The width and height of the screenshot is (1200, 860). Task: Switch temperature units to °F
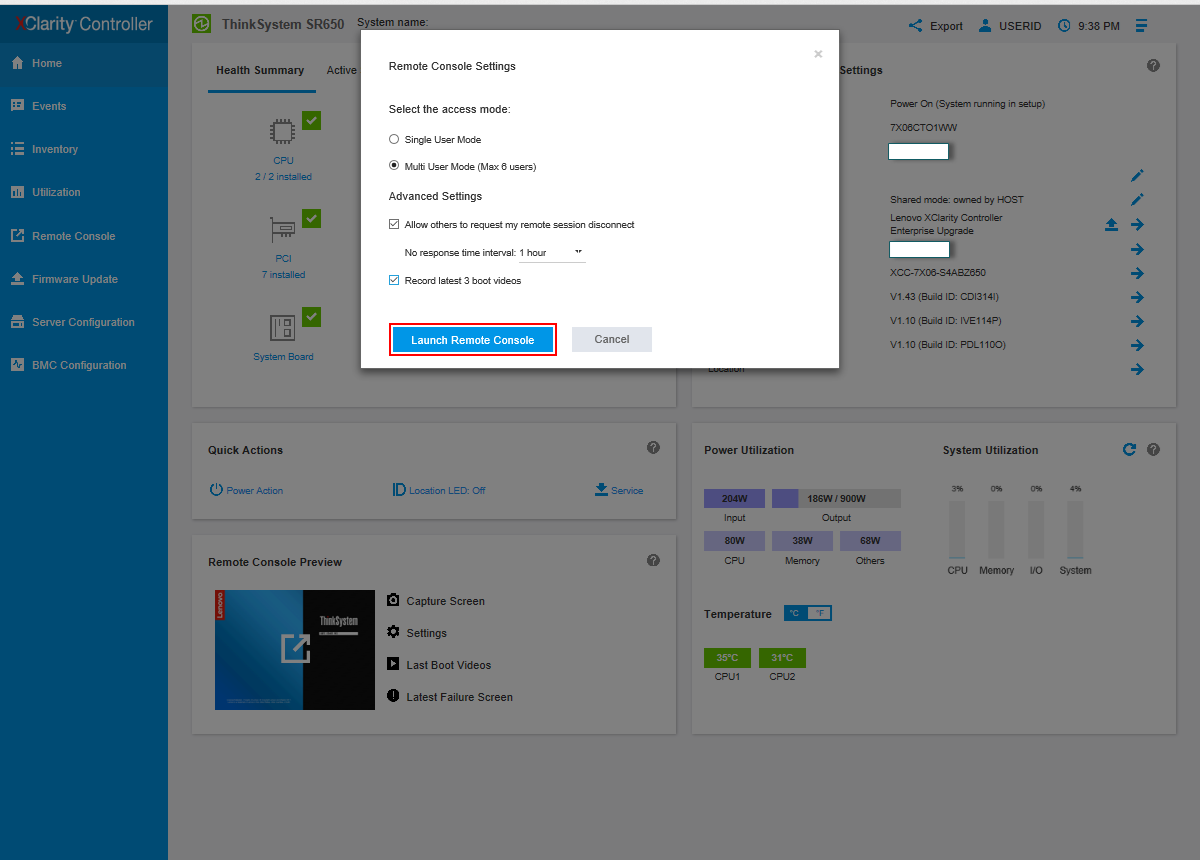[819, 613]
